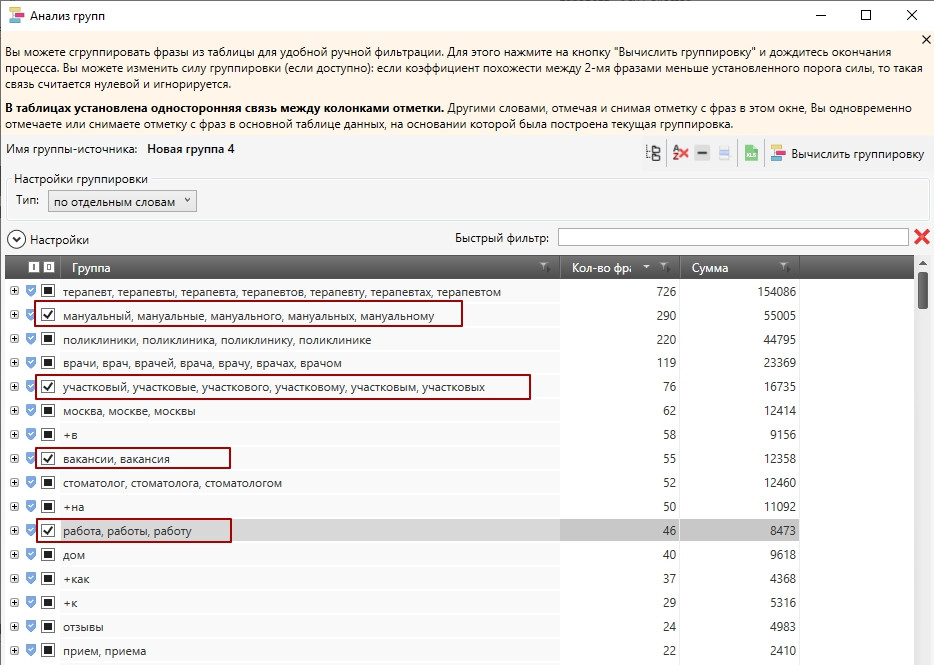The height and width of the screenshot is (665, 934).
Task: Click the collapse-all minus toolbar icon
Action: 703,154
